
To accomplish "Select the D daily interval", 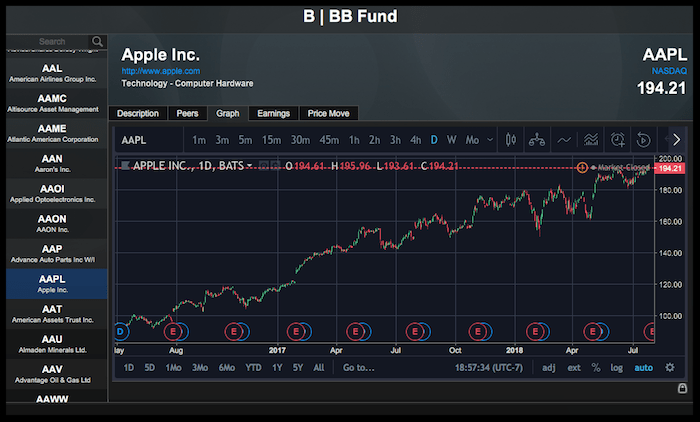I will (434, 140).
